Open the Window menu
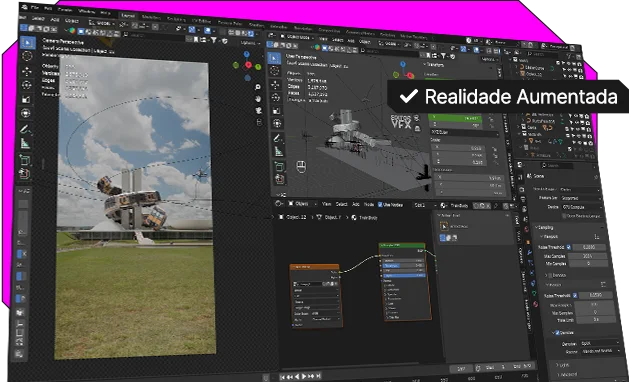Screen dimensions: 629x382 tap(87, 11)
